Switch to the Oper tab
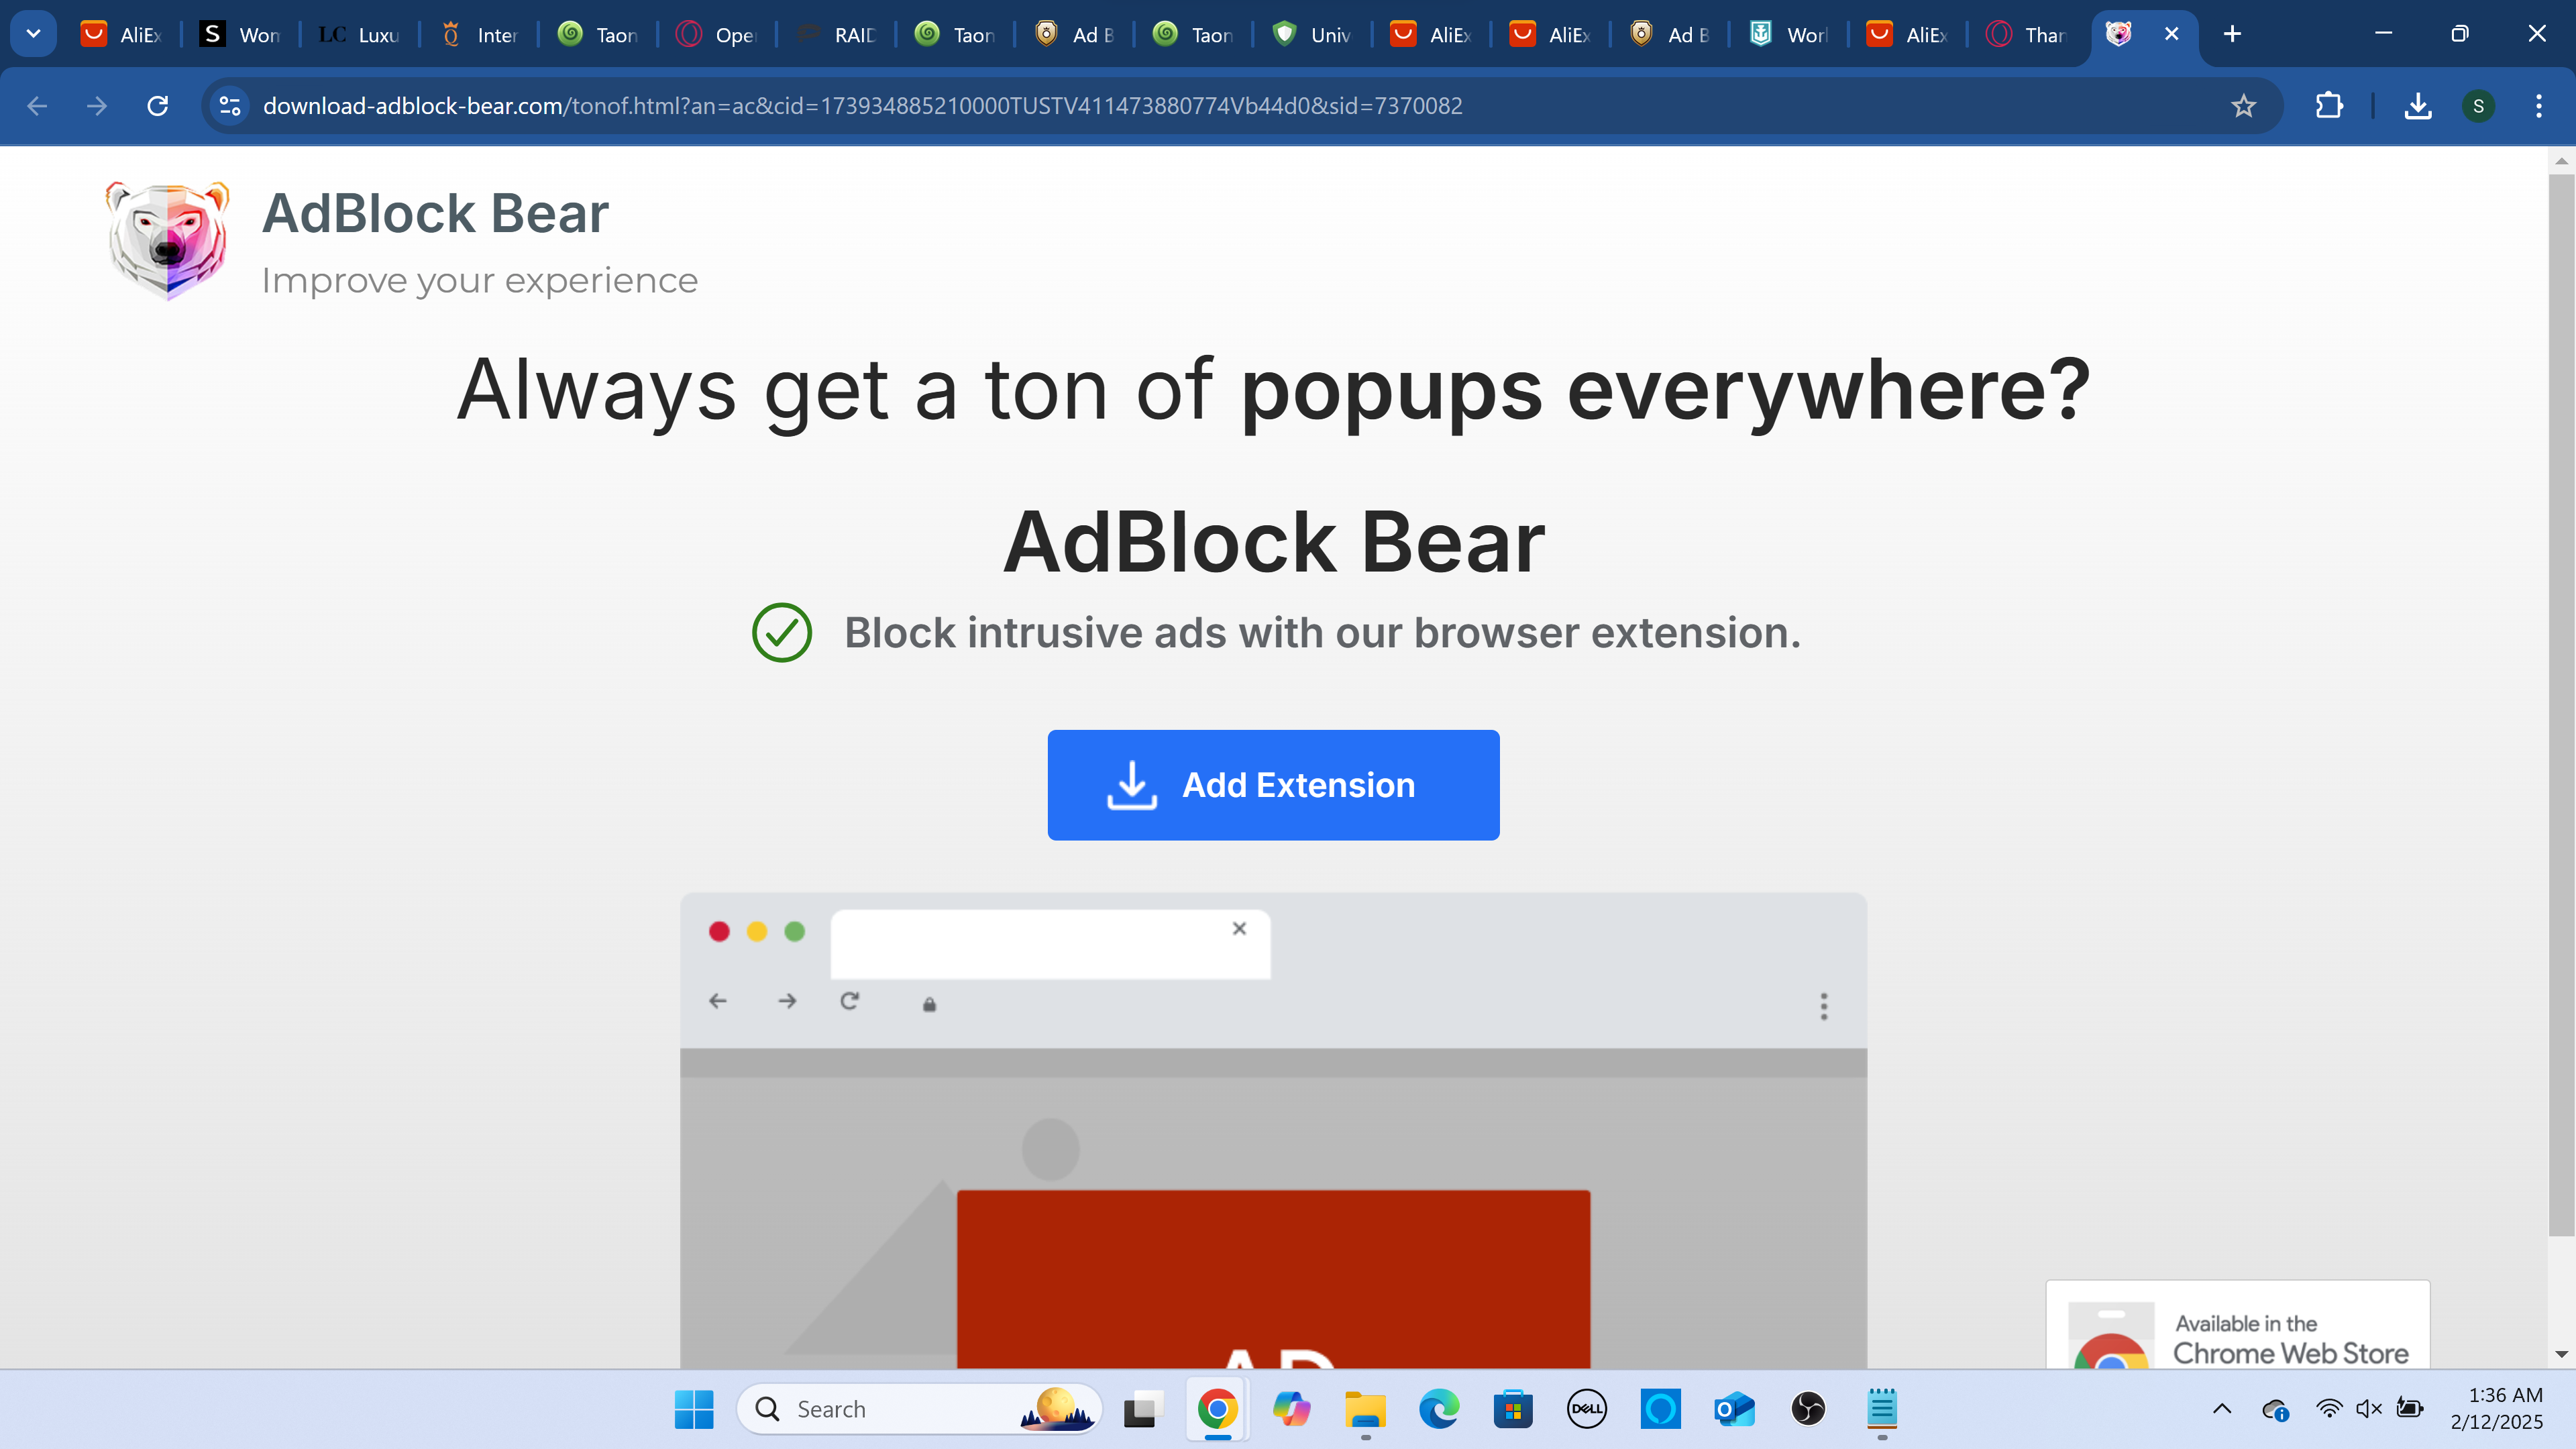 pyautogui.click(x=717, y=34)
